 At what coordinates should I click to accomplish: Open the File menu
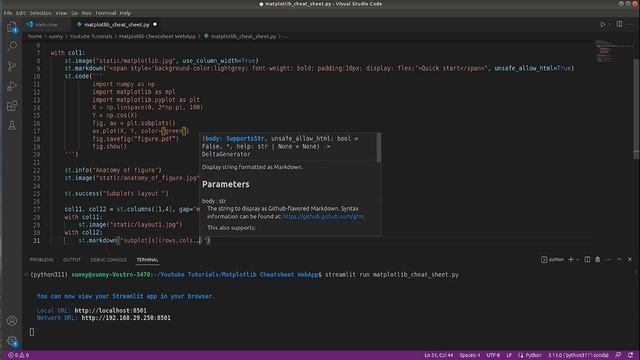pos(8,13)
